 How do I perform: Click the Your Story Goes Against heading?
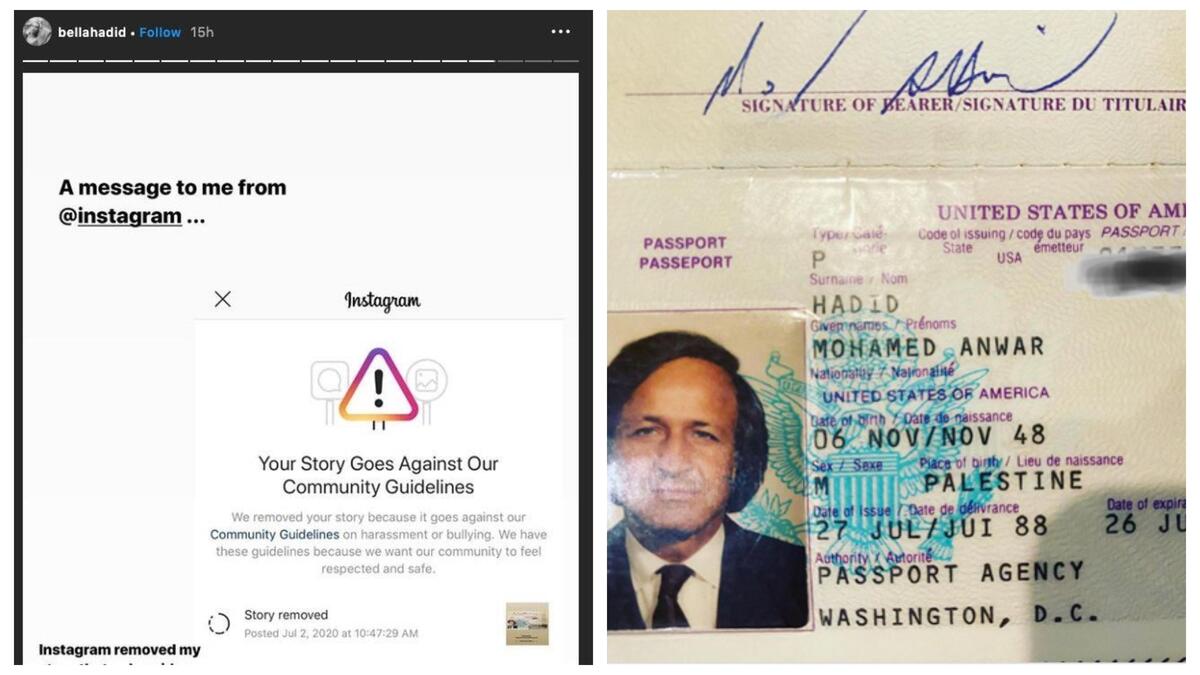(378, 475)
